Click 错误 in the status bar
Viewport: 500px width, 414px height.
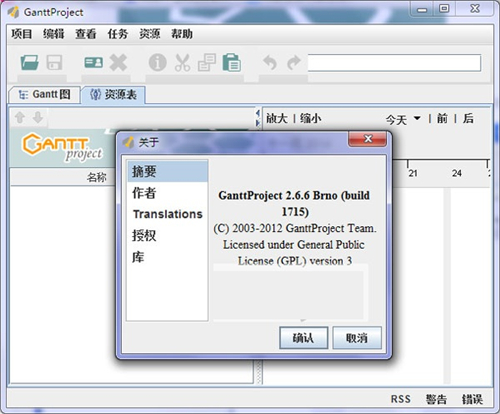pos(472,399)
